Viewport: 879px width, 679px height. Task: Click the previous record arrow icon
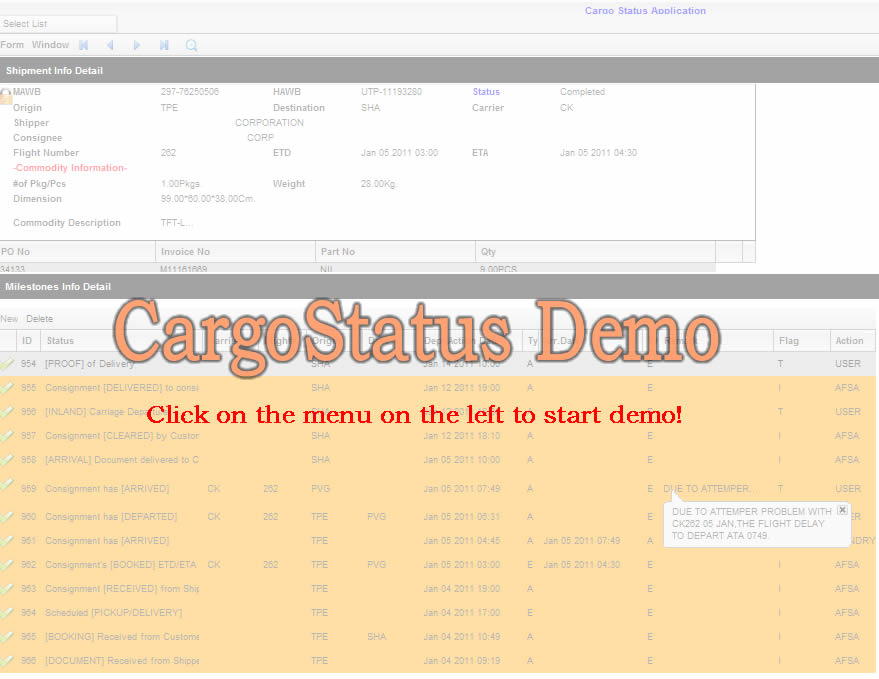point(110,45)
